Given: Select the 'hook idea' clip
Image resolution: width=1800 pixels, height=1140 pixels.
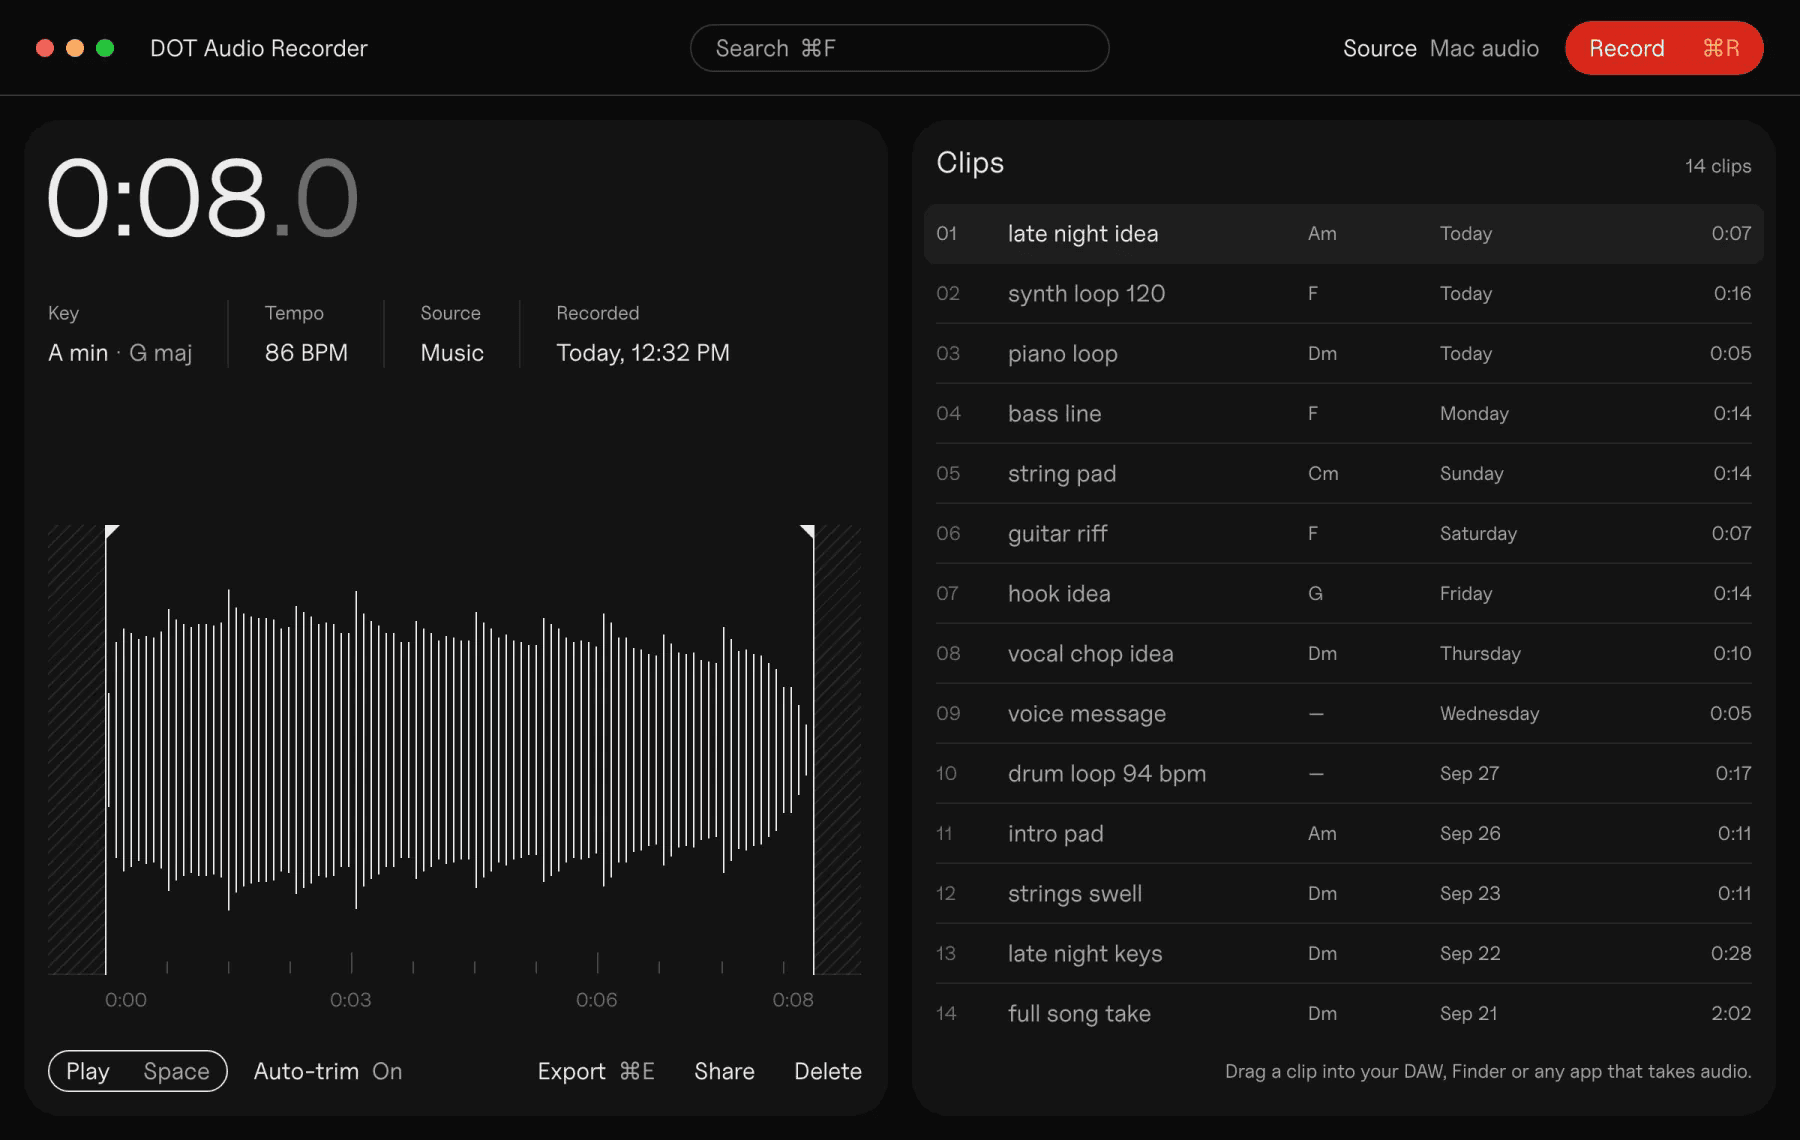Looking at the screenshot, I should (1343, 593).
